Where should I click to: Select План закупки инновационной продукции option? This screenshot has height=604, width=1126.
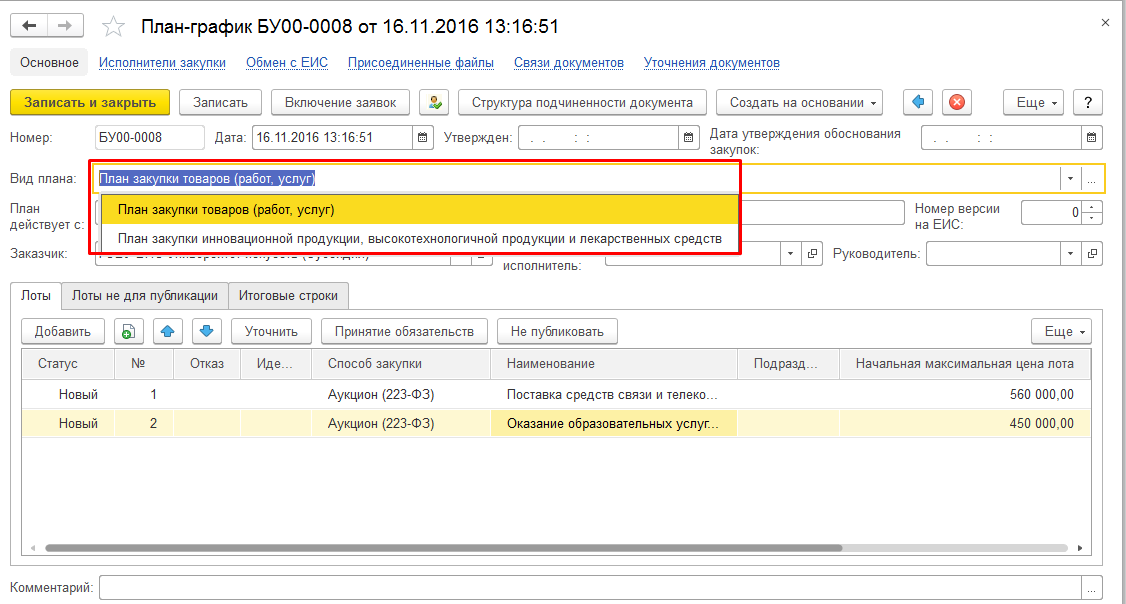(x=420, y=238)
